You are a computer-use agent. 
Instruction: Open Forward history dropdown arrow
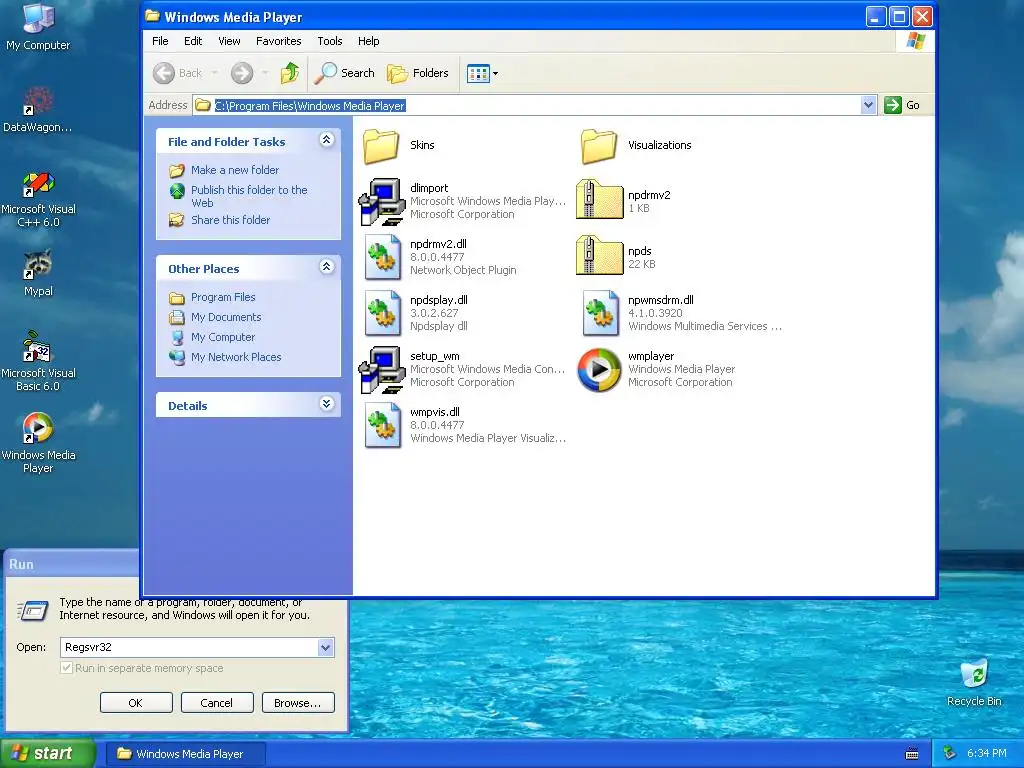pyautogui.click(x=264, y=73)
